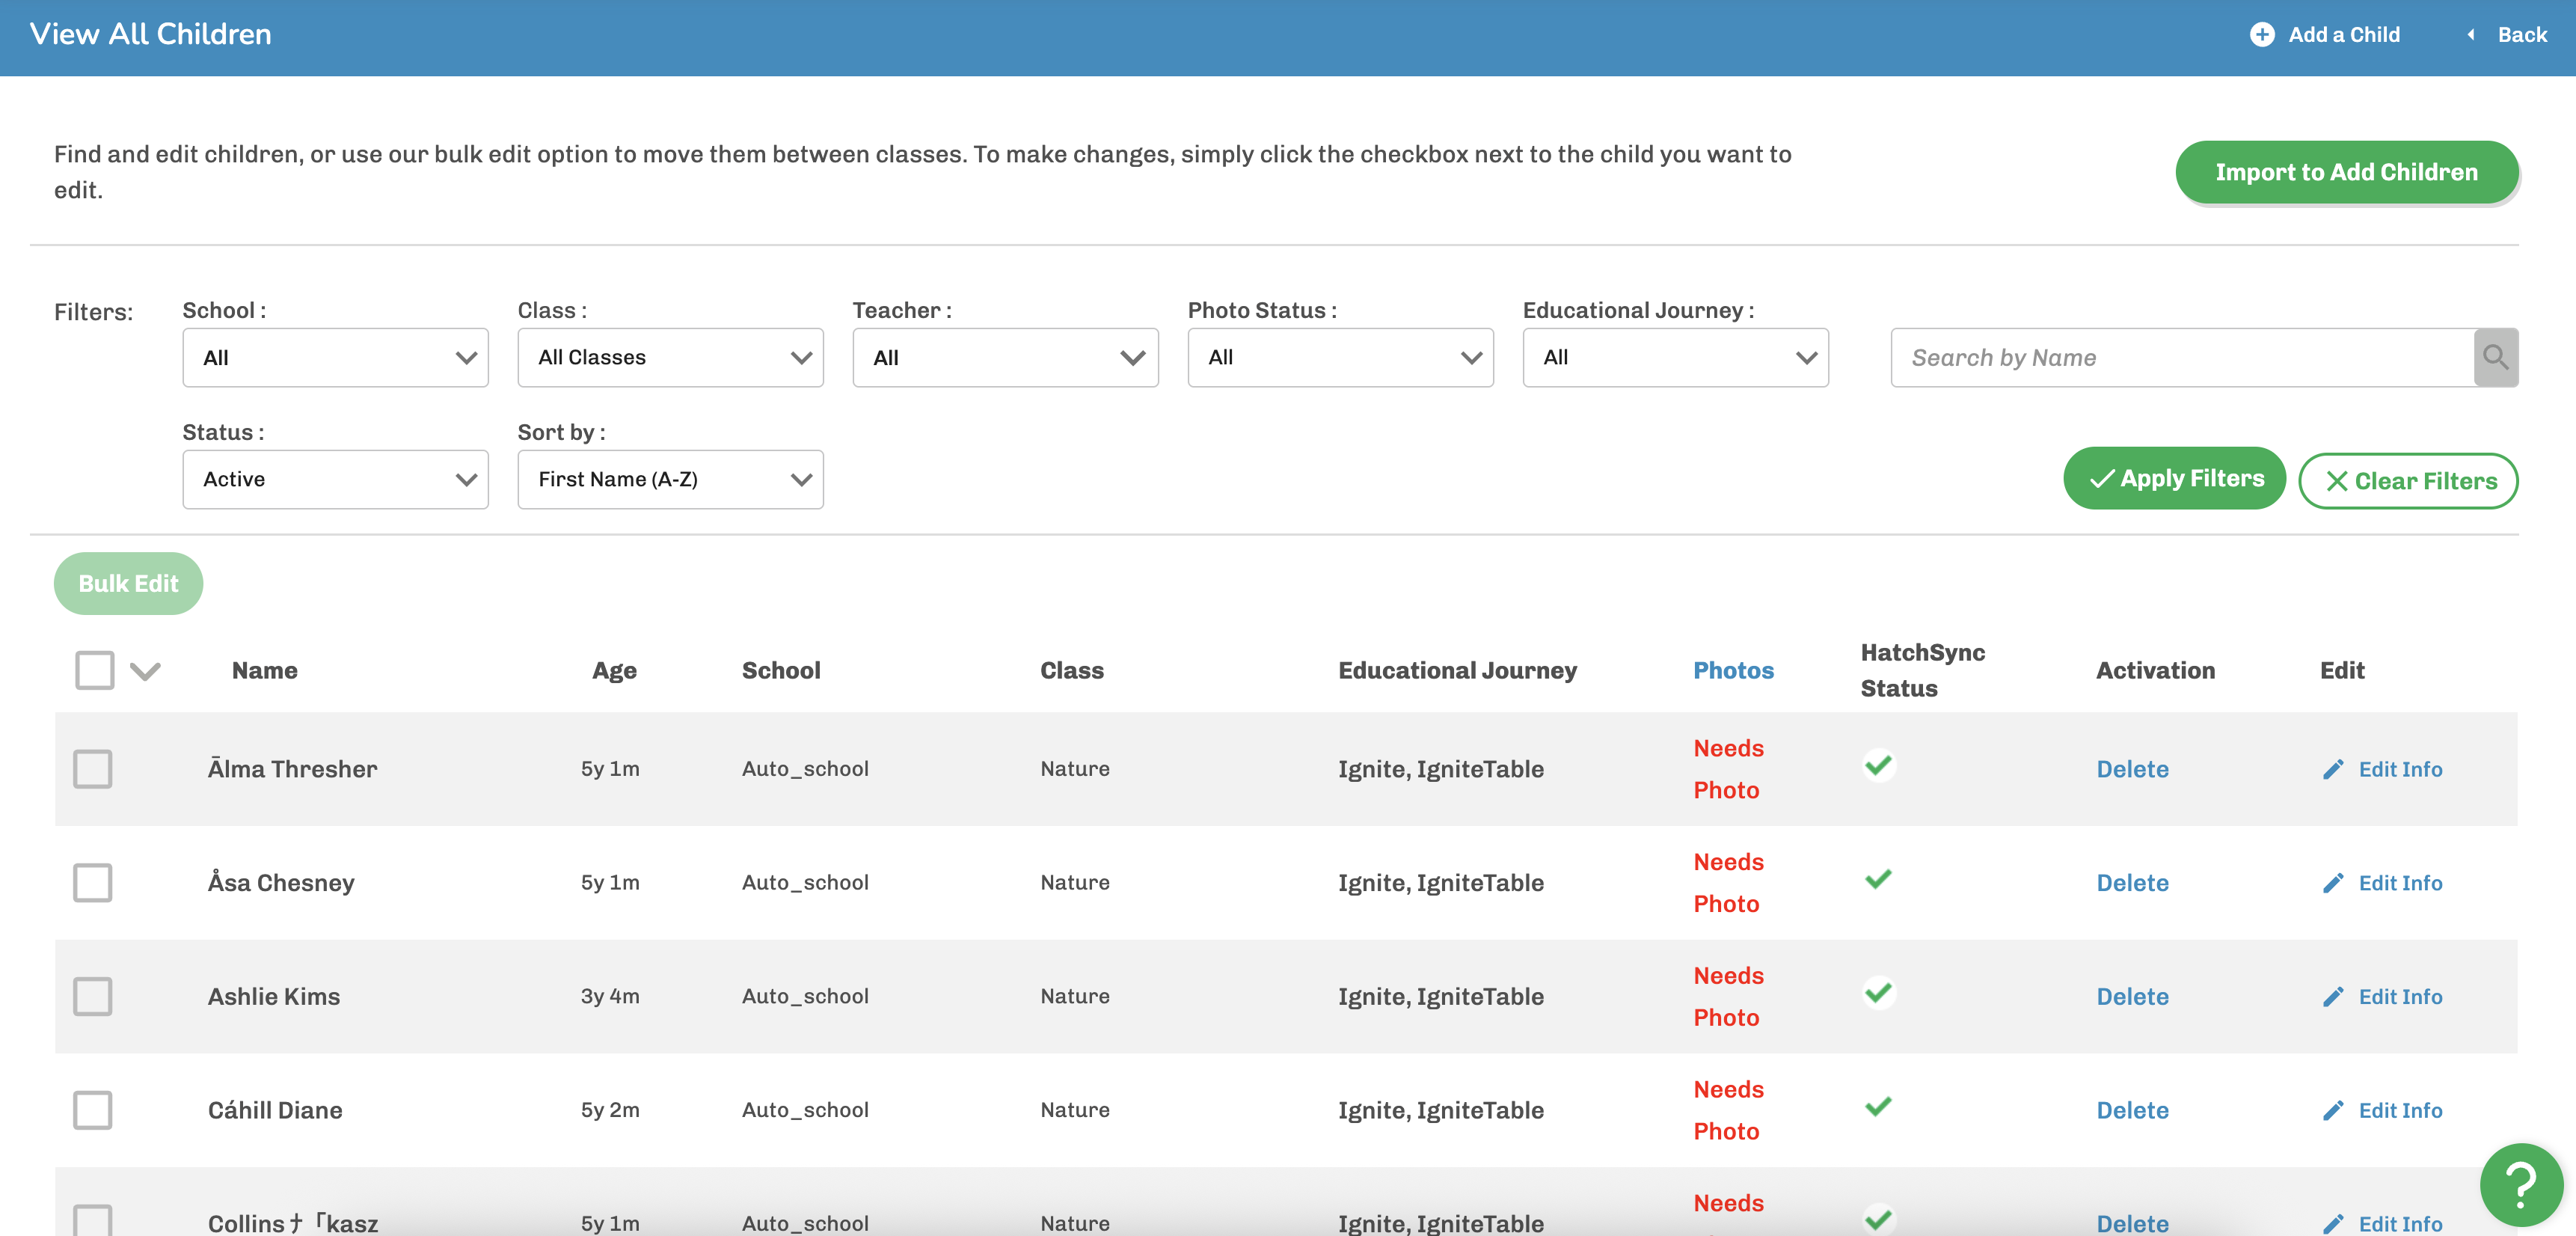Delete Åsa Chesney

pyautogui.click(x=2132, y=883)
